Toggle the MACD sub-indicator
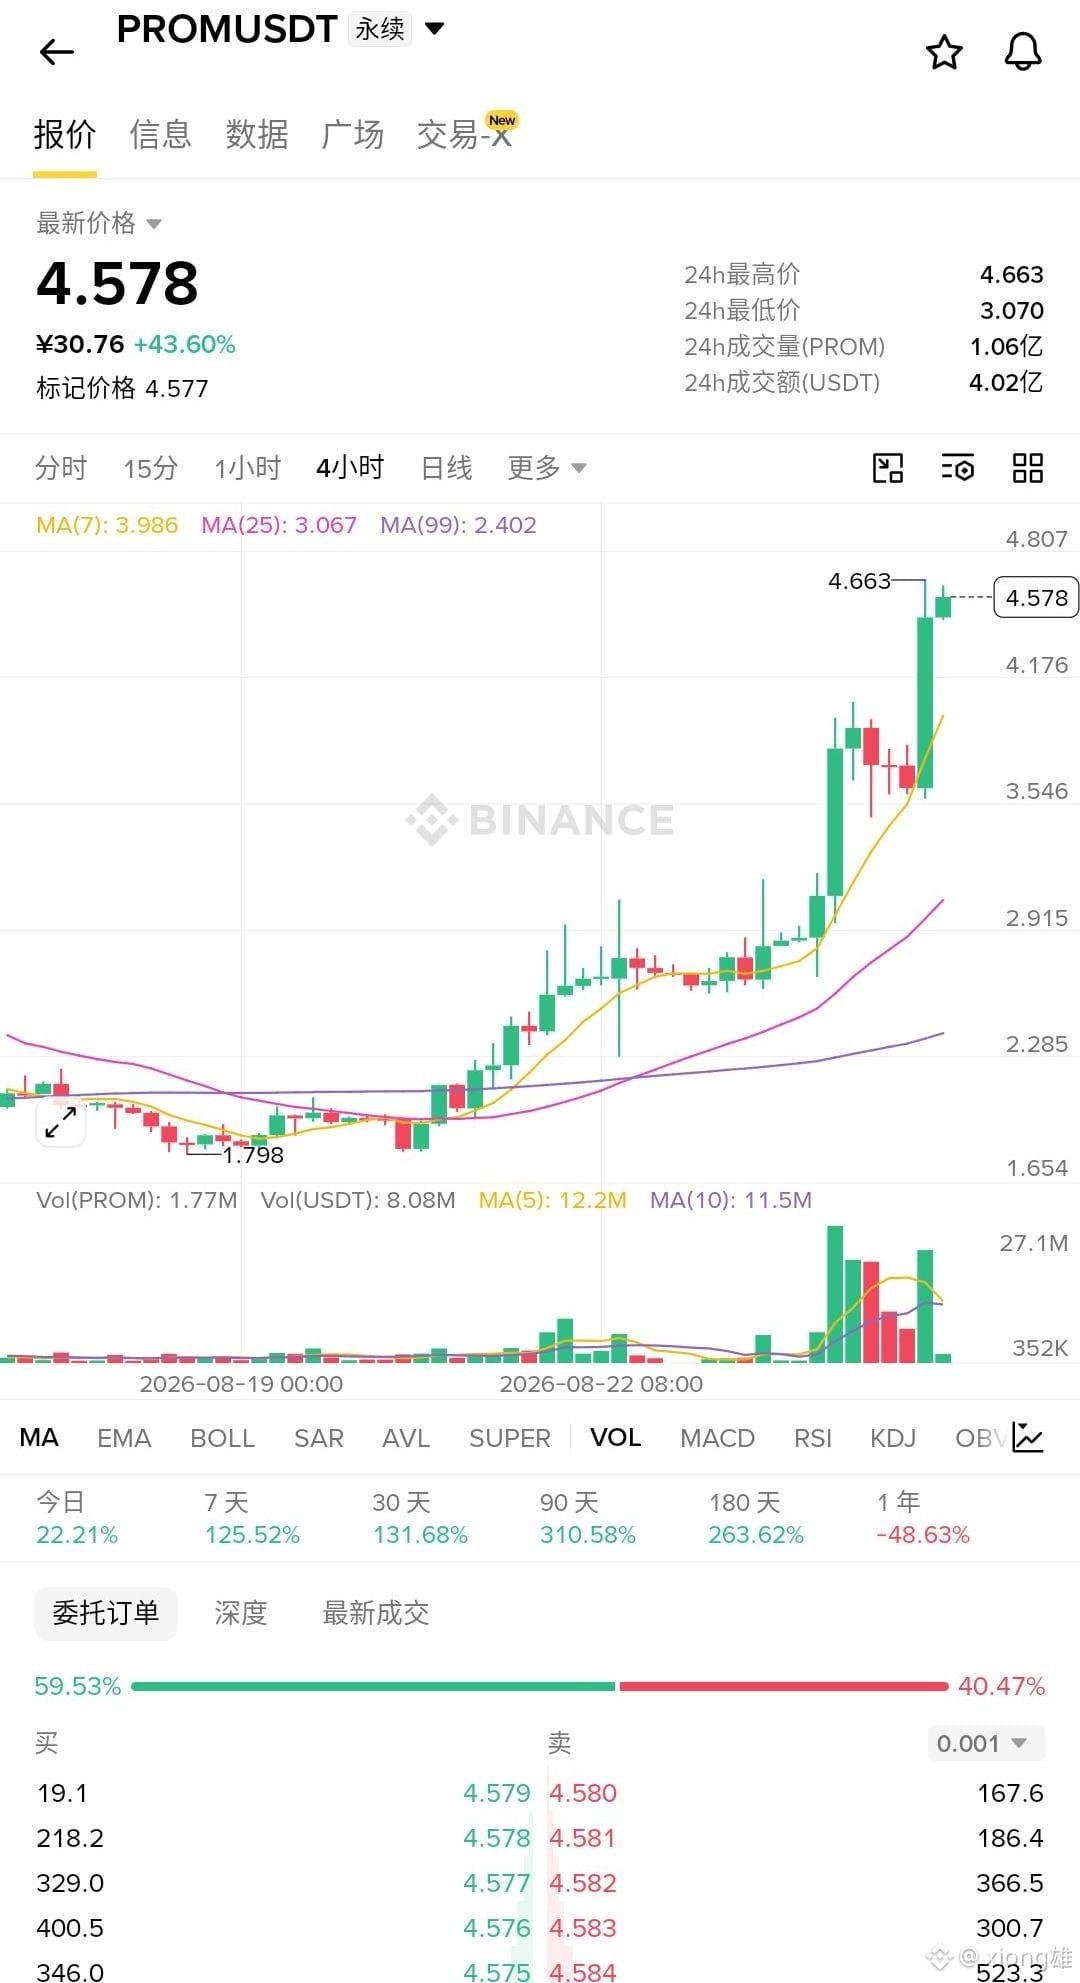 pos(717,1438)
